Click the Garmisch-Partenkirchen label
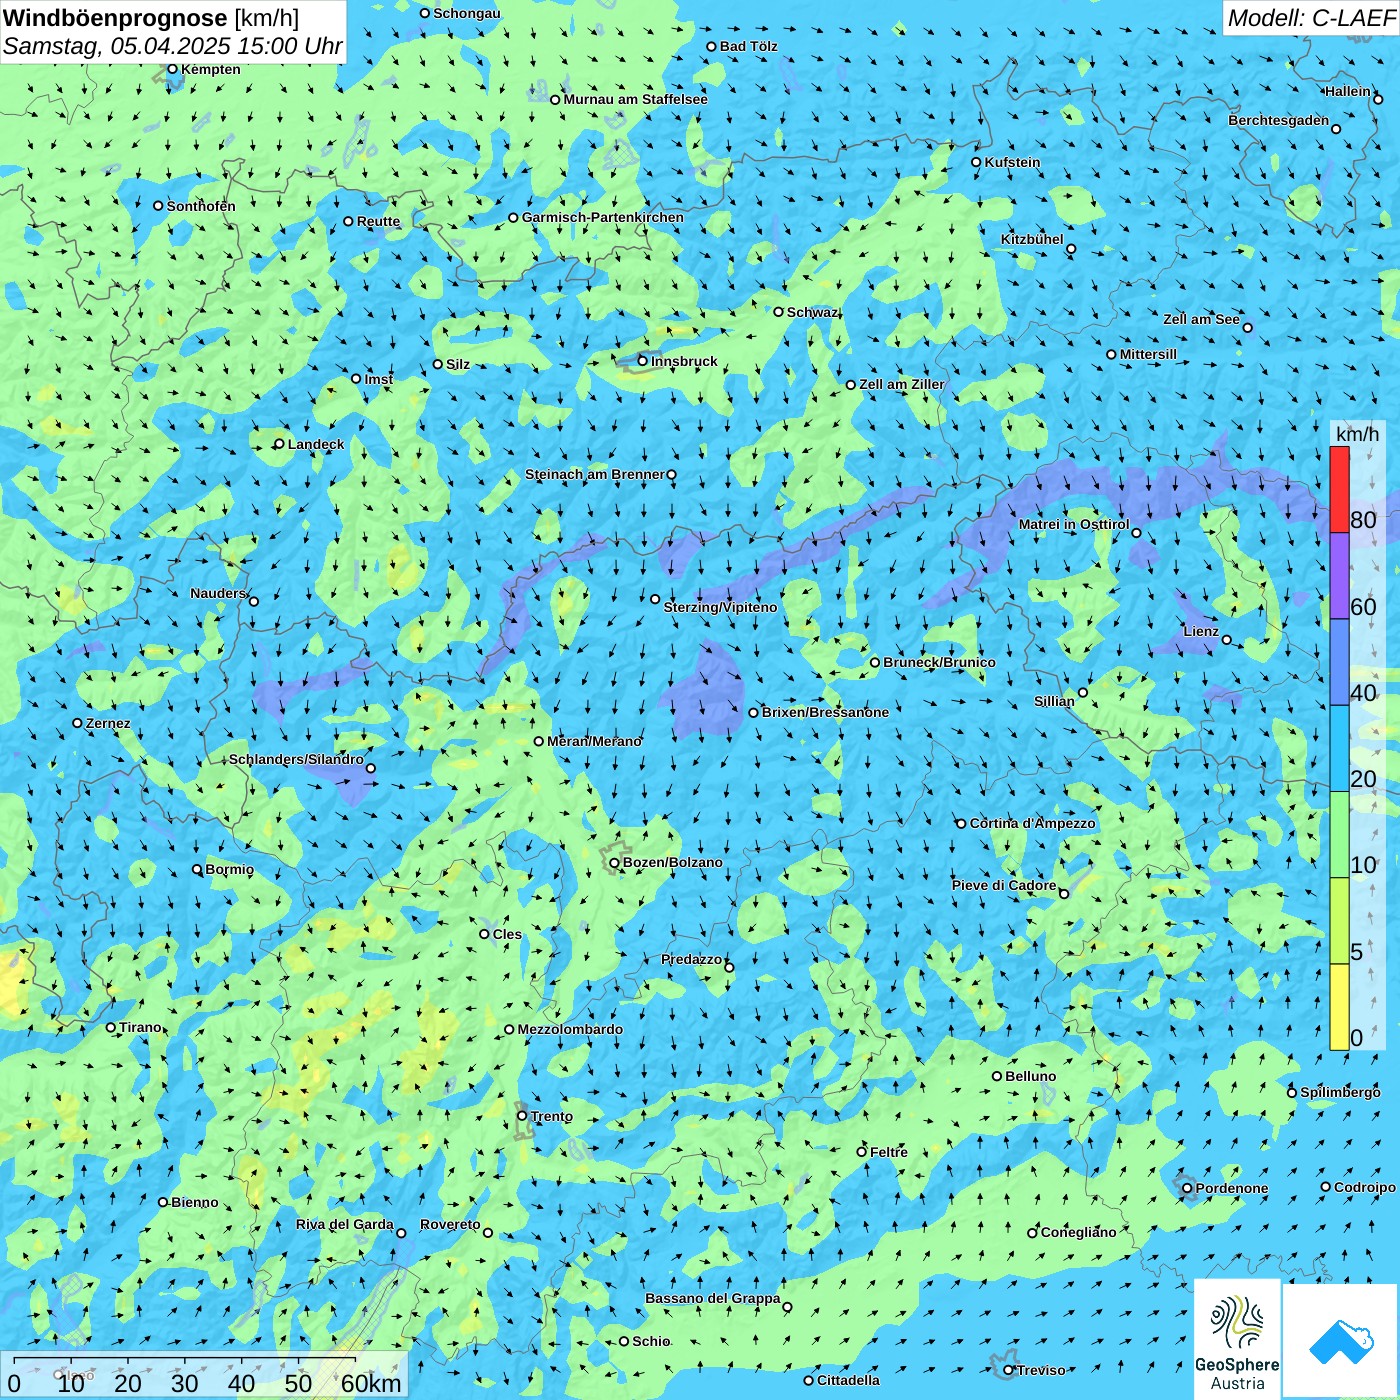The width and height of the screenshot is (1400, 1400). coord(603,217)
